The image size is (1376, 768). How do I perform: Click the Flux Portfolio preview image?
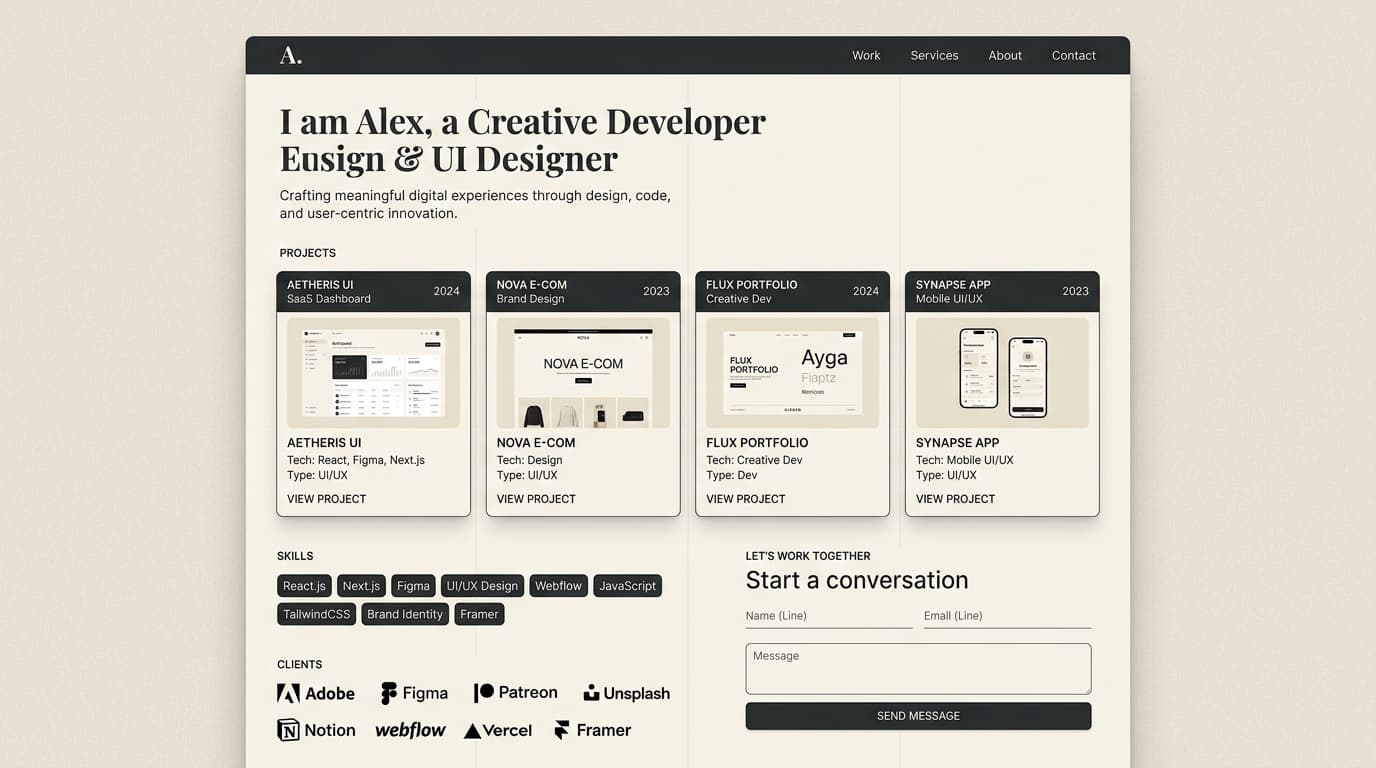(792, 373)
